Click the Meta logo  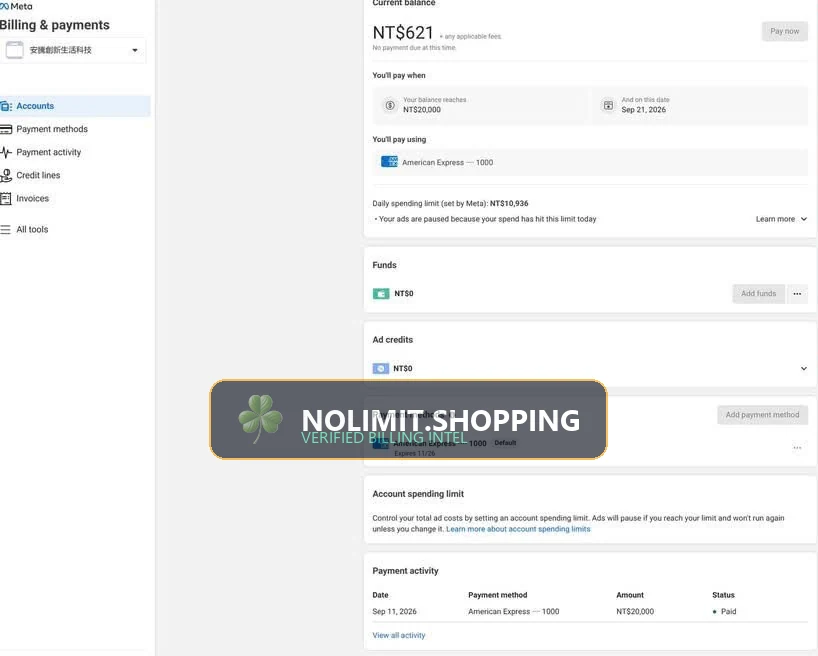pos(16,6)
